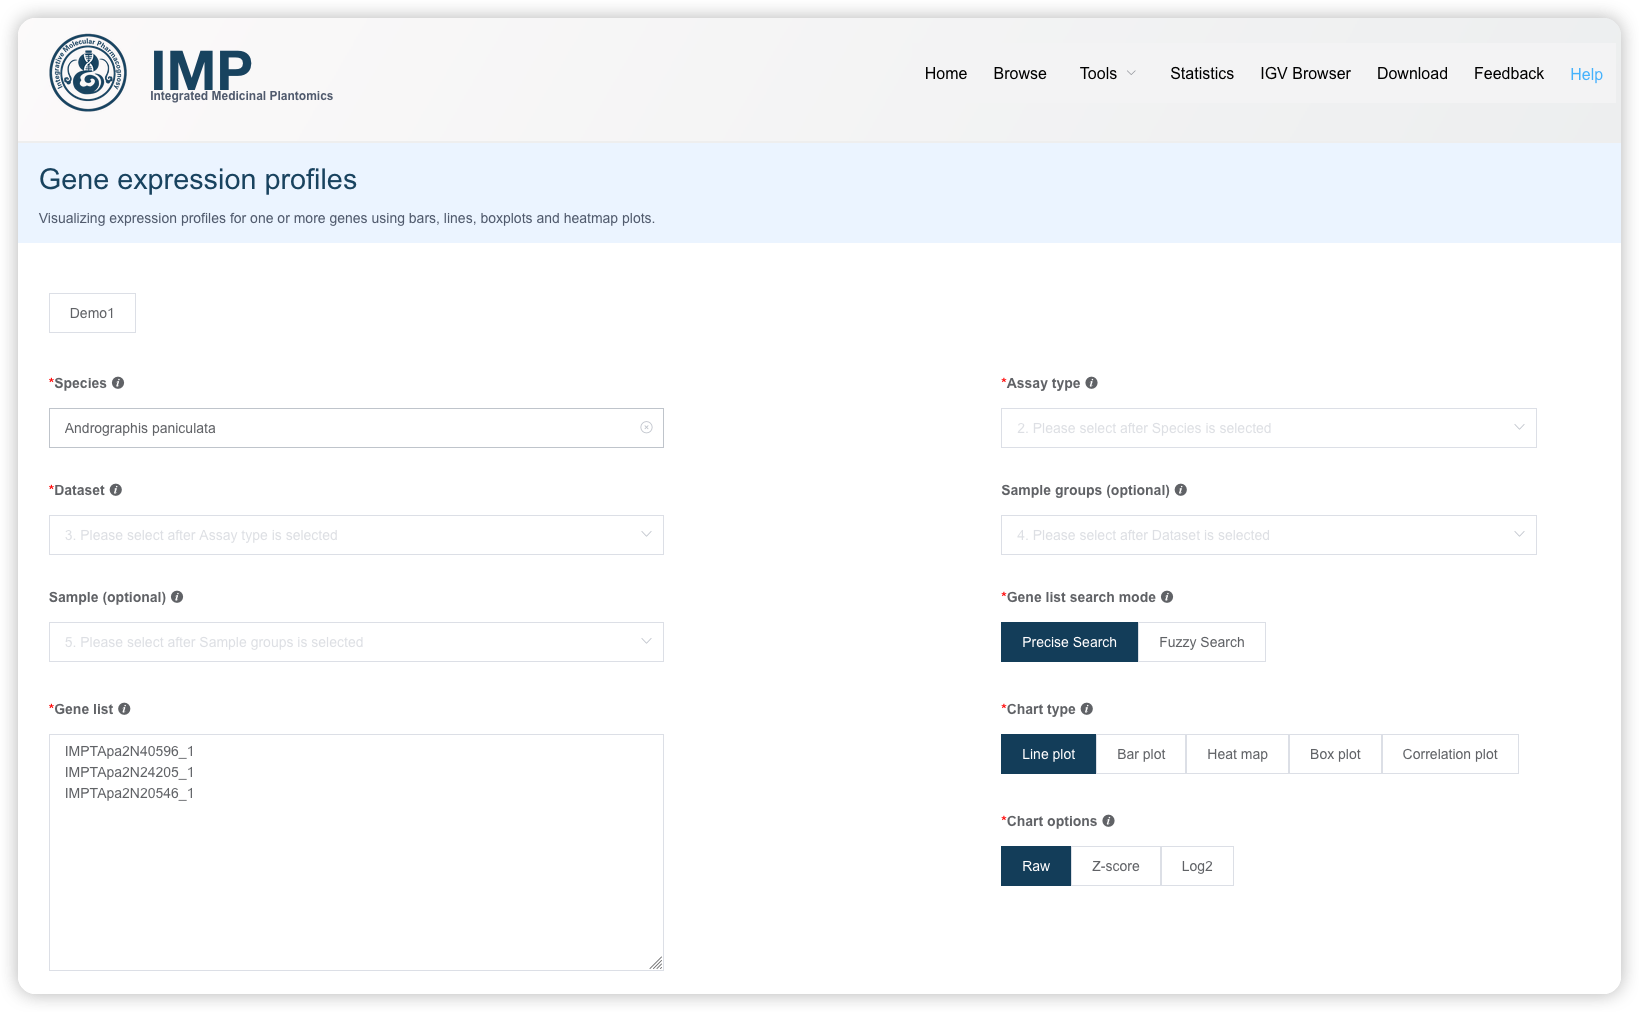Viewport: 1639px width, 1012px height.
Task: Click gene ID IMPTApa2N20546_1
Action: pyautogui.click(x=129, y=793)
